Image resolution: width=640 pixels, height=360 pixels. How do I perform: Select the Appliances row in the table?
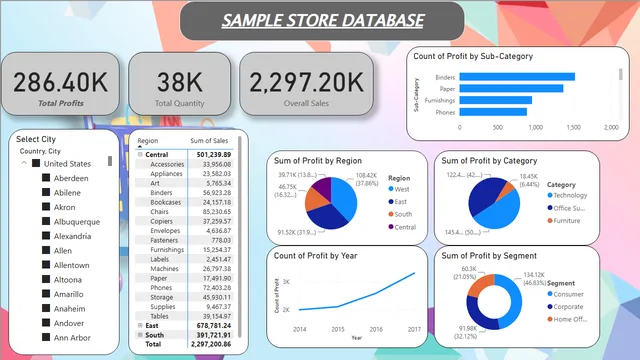click(184, 173)
